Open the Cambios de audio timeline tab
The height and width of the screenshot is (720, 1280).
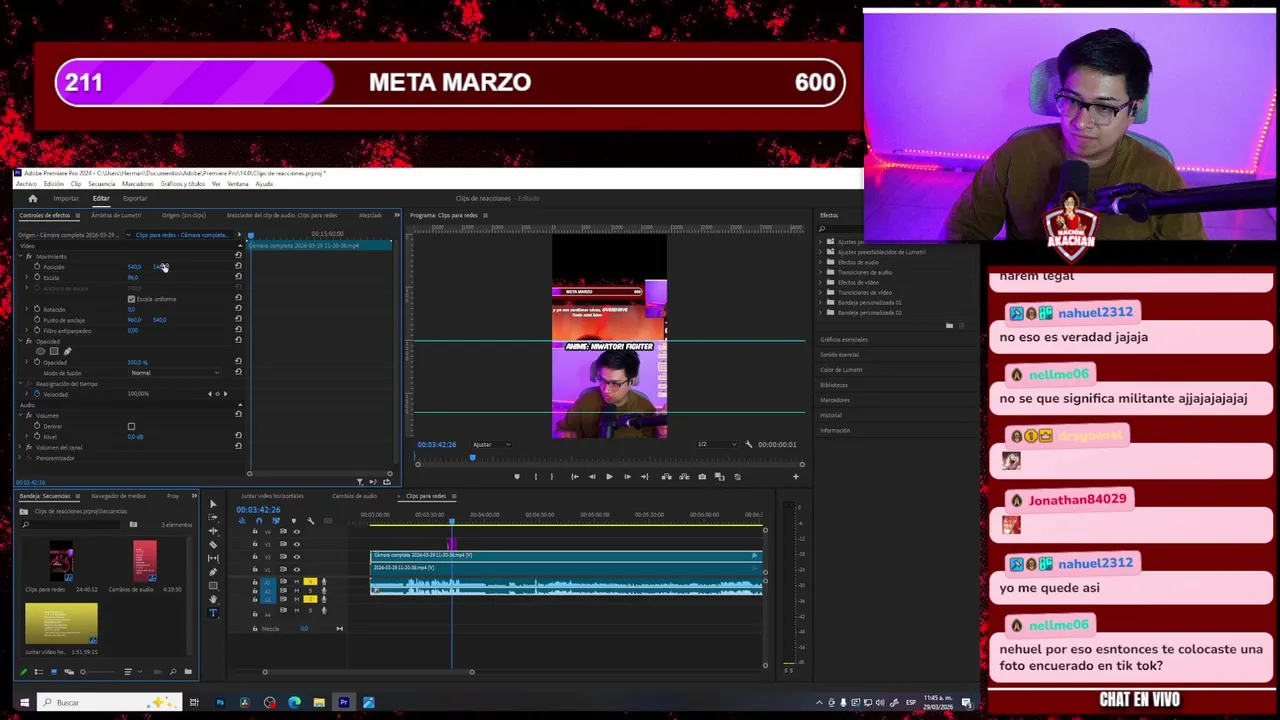click(x=355, y=496)
